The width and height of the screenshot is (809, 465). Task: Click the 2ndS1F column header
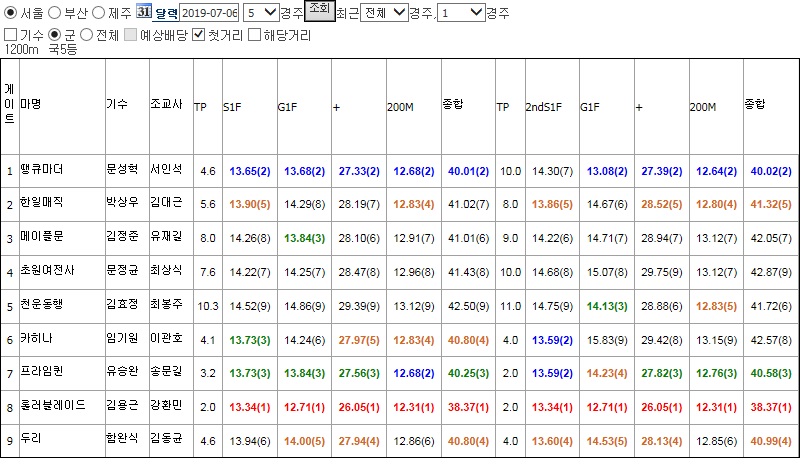coord(543,107)
